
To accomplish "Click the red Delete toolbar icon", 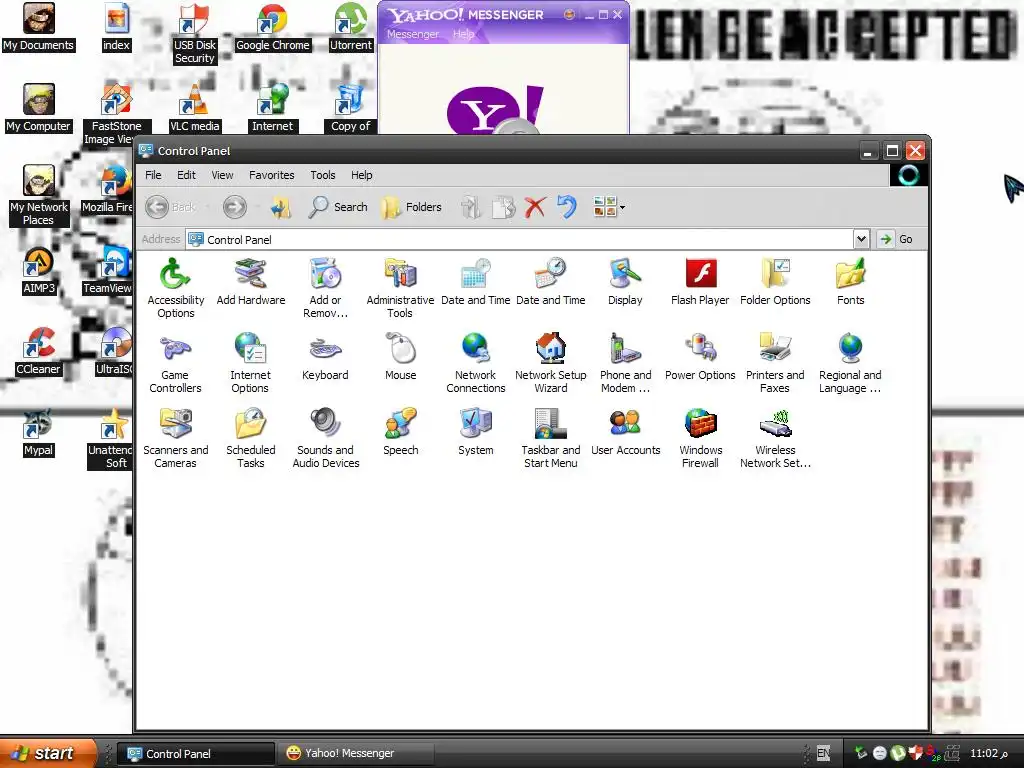I will [535, 207].
